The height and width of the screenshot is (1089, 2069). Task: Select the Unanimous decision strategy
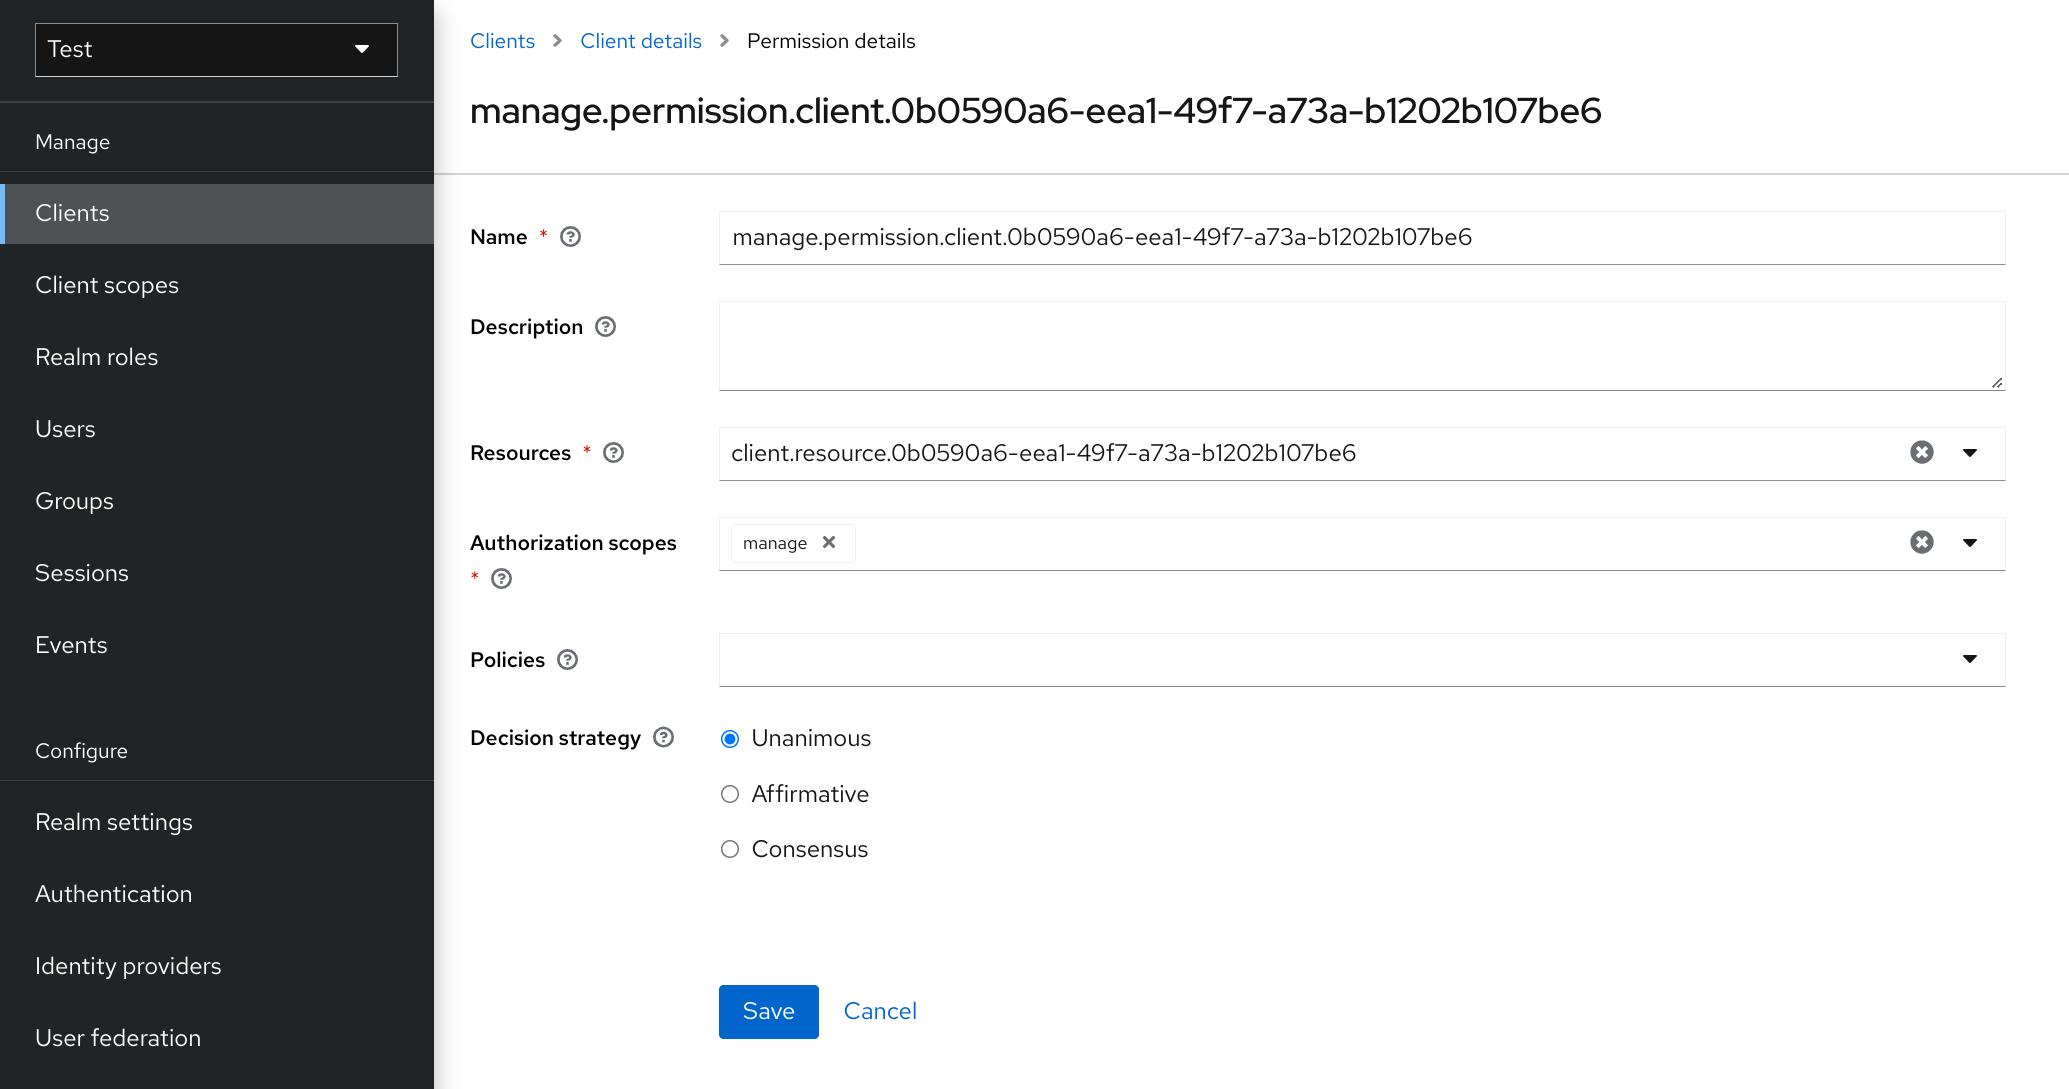click(730, 738)
